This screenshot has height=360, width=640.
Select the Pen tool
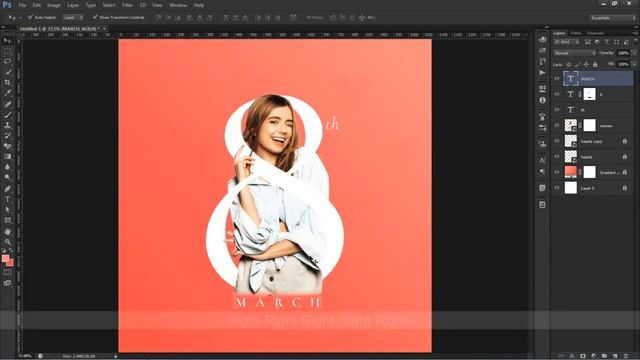coord(7,189)
